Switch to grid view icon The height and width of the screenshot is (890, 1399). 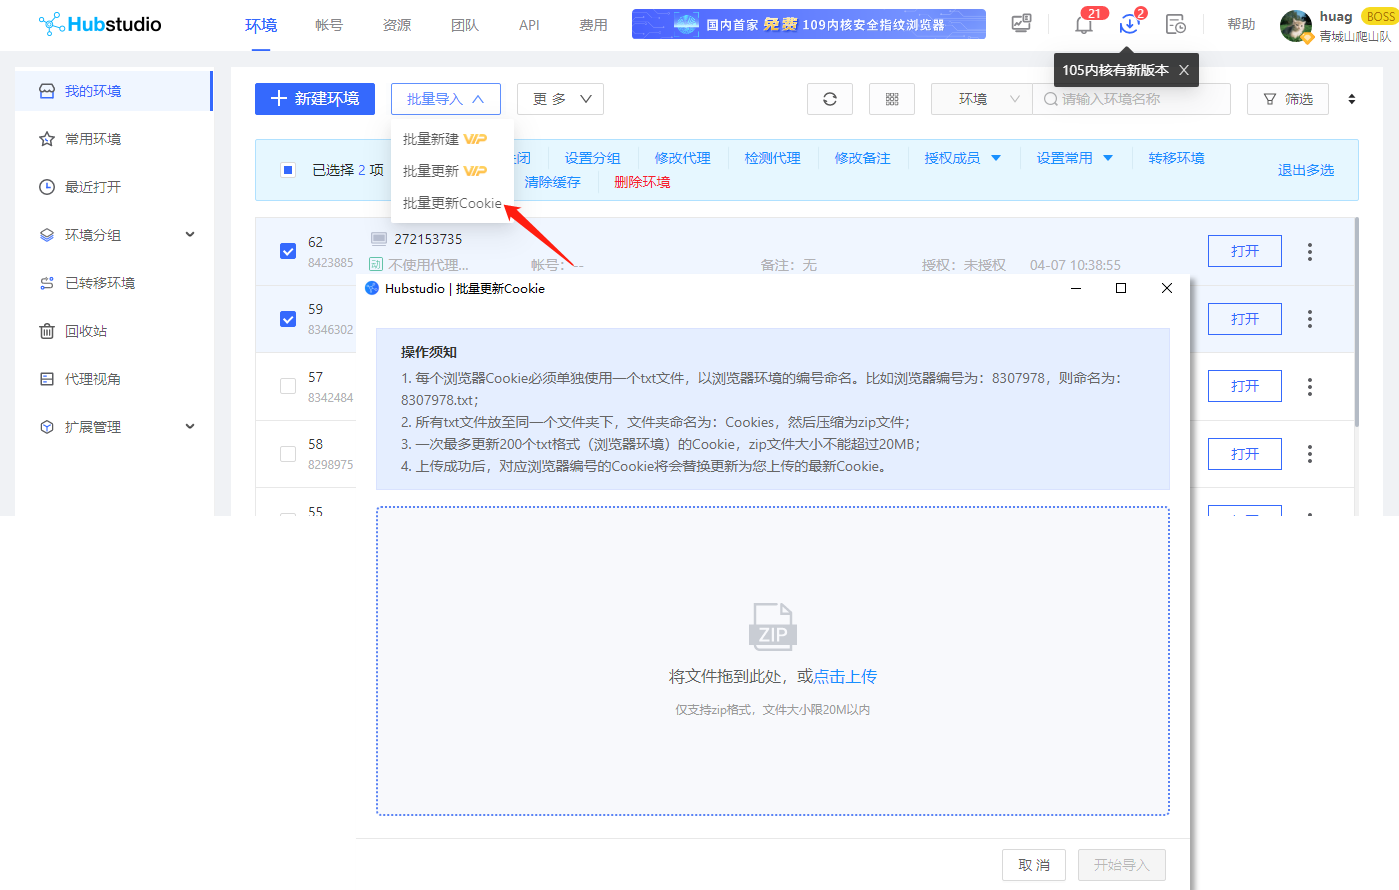(892, 99)
